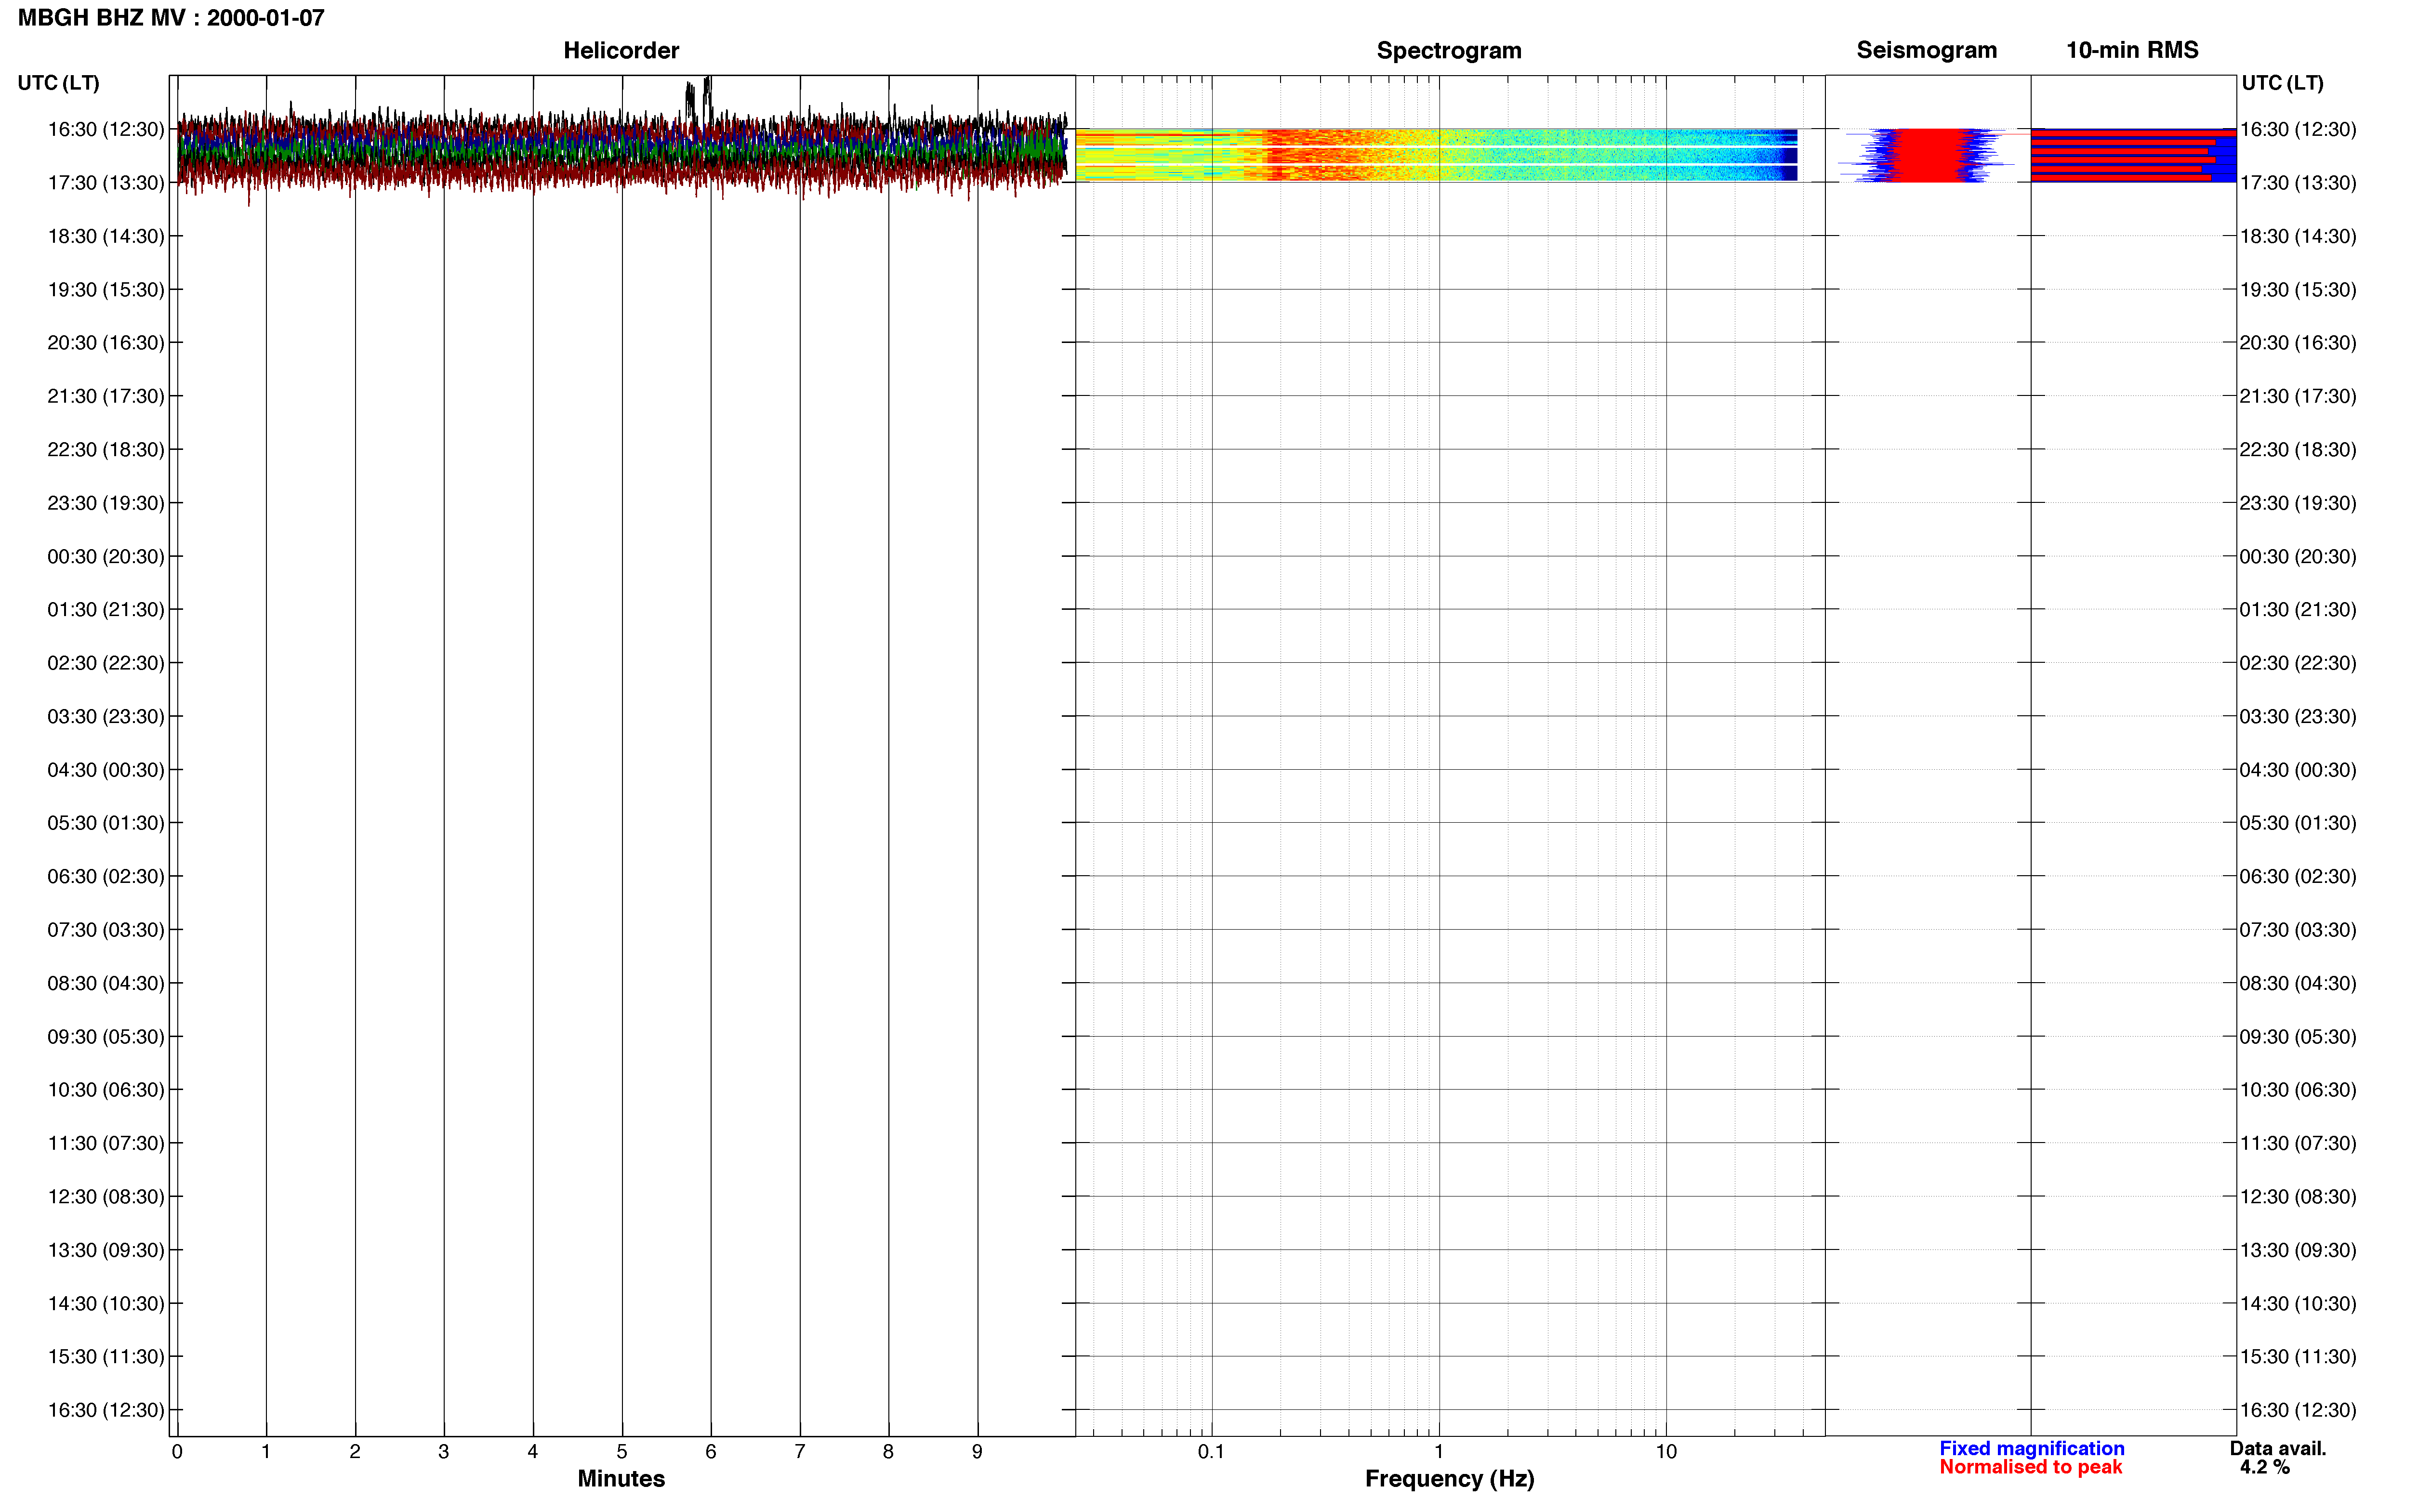The height and width of the screenshot is (1512, 2418).
Task: Click the 14:30 (10:30) label on right axis
Action: point(2298,1304)
